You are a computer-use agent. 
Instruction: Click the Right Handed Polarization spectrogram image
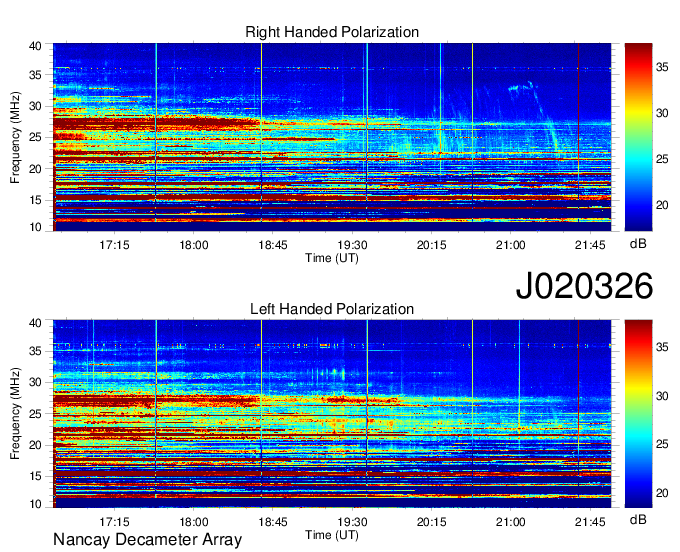point(332,137)
